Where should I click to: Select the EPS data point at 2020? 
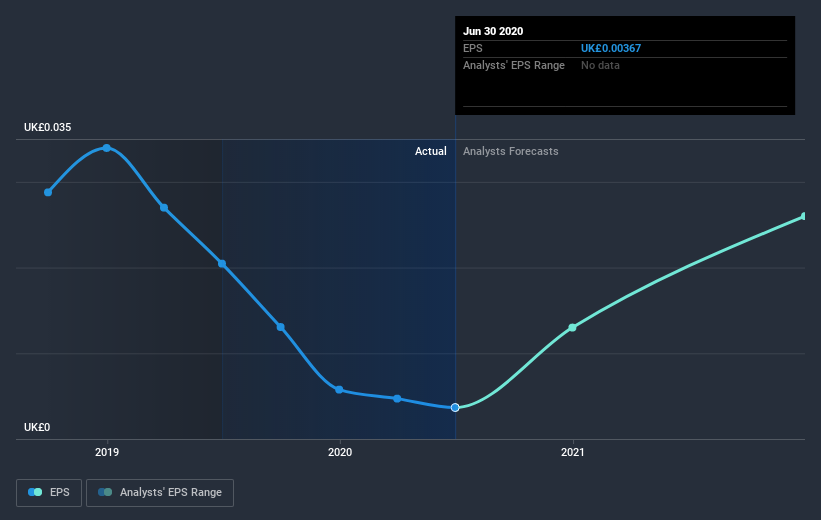[339, 390]
